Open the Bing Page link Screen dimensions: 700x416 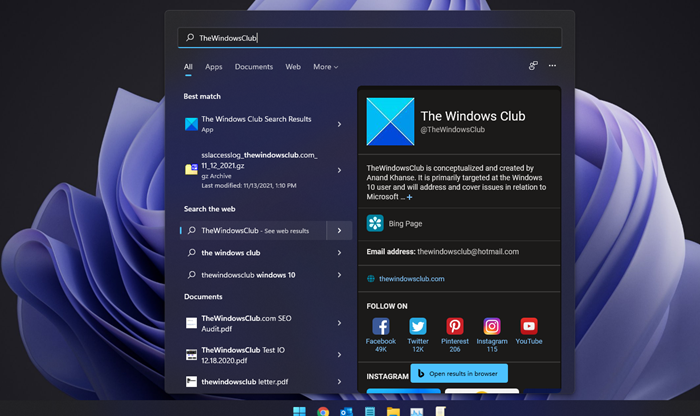coord(405,224)
